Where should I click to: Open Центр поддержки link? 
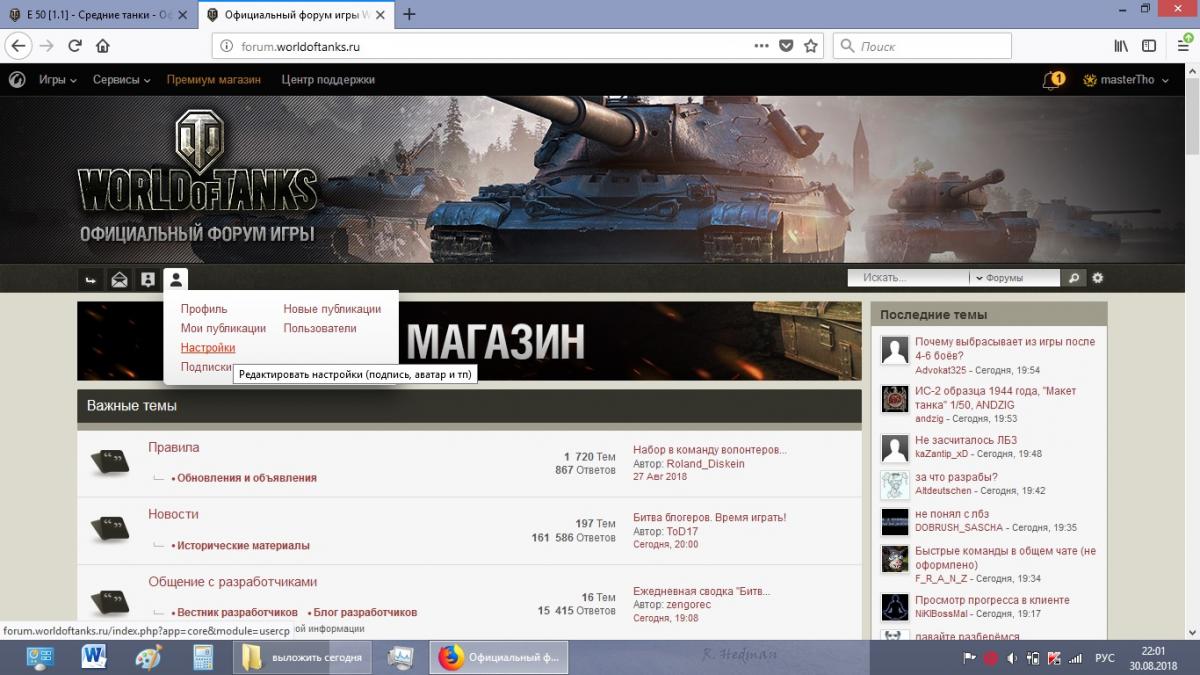pos(328,80)
